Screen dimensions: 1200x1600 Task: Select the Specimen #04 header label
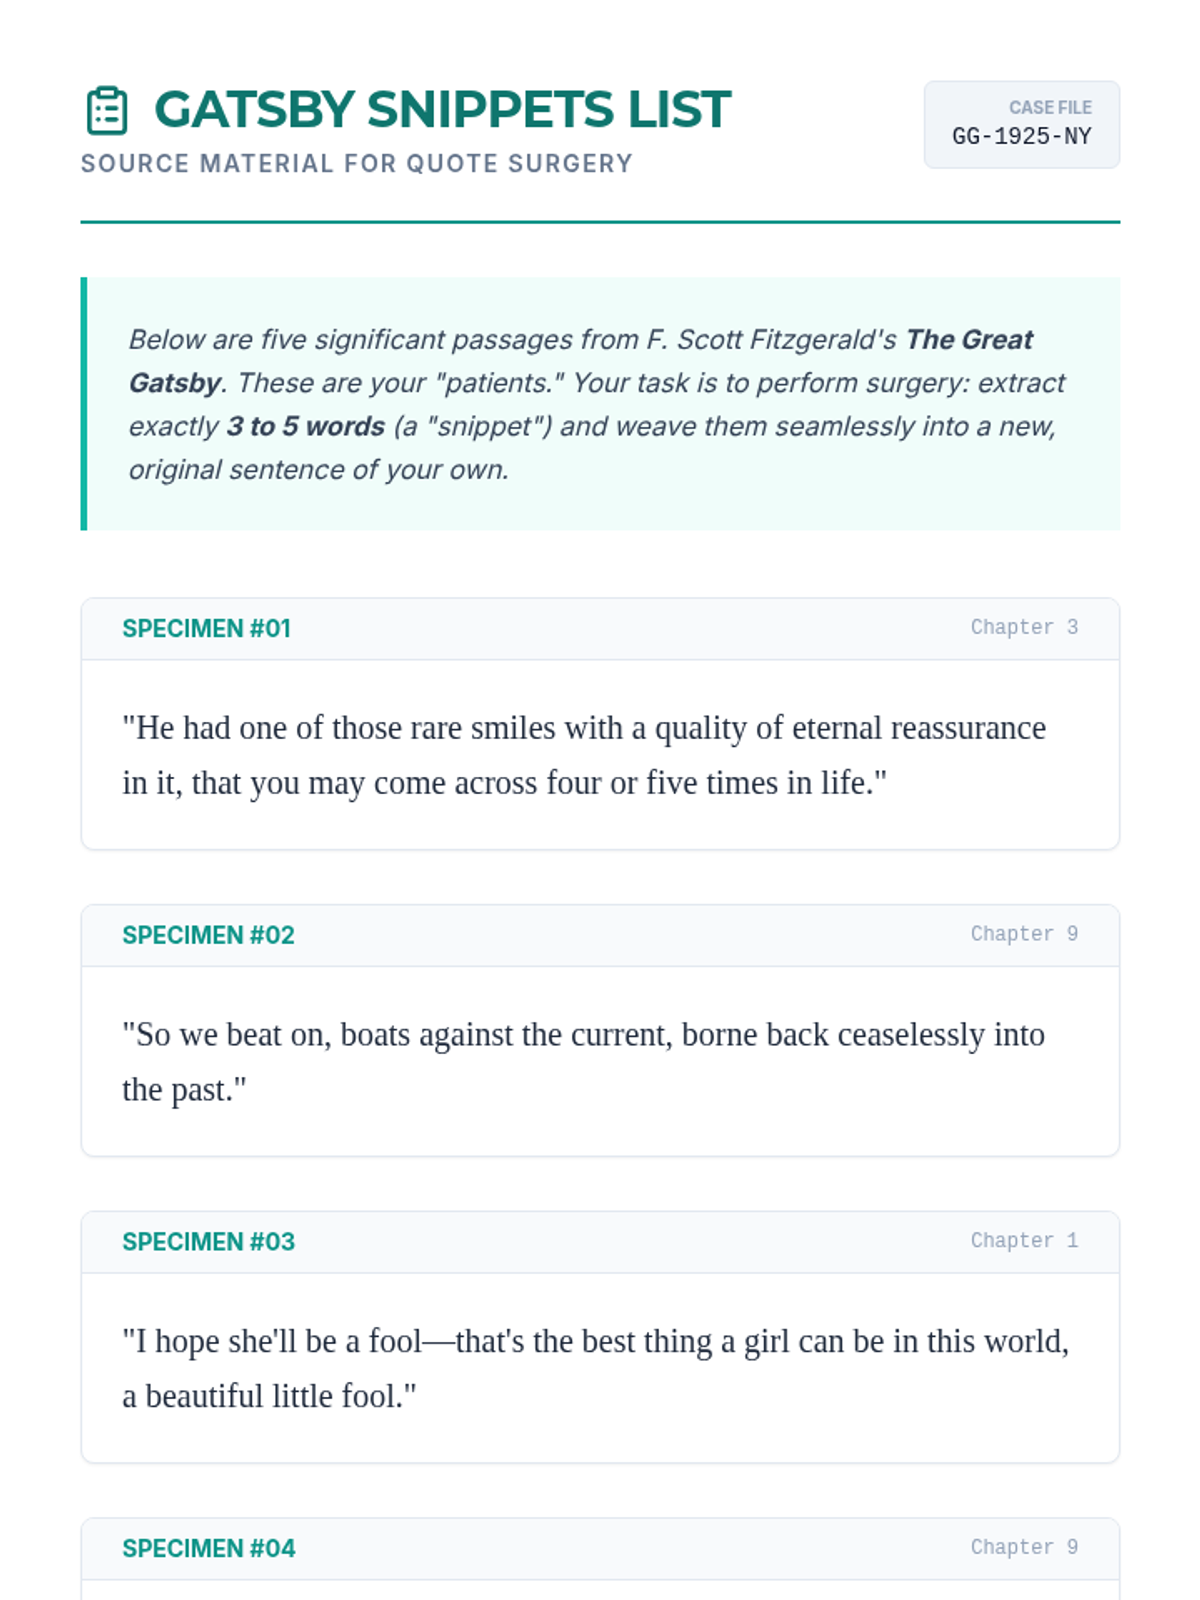[208, 1549]
